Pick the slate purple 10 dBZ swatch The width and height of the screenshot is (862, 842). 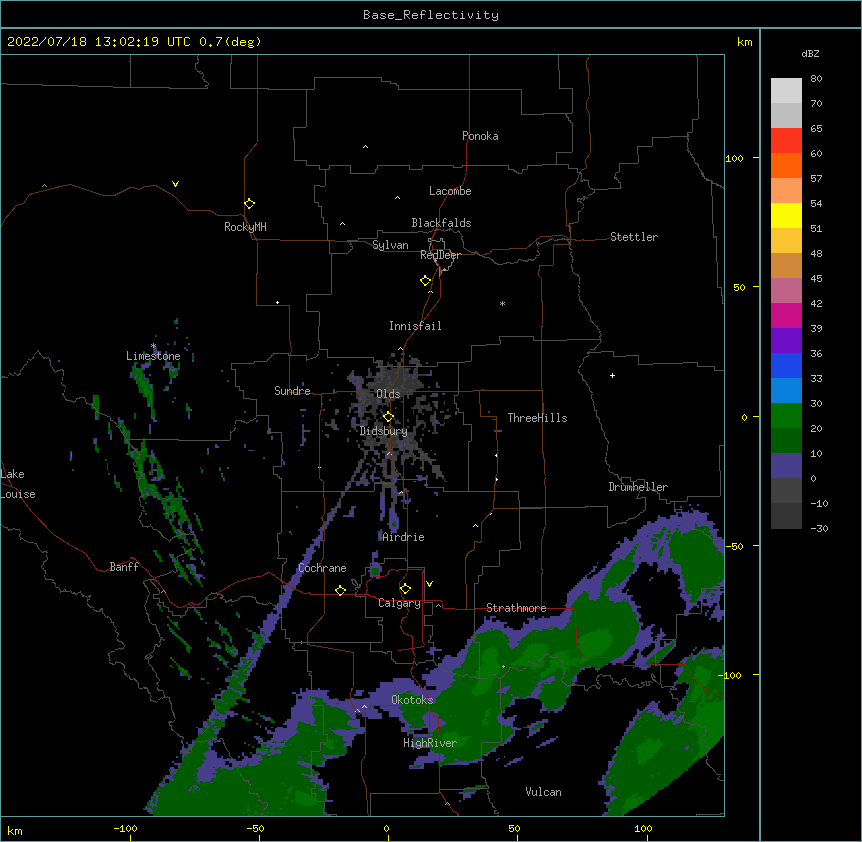[x=786, y=466]
